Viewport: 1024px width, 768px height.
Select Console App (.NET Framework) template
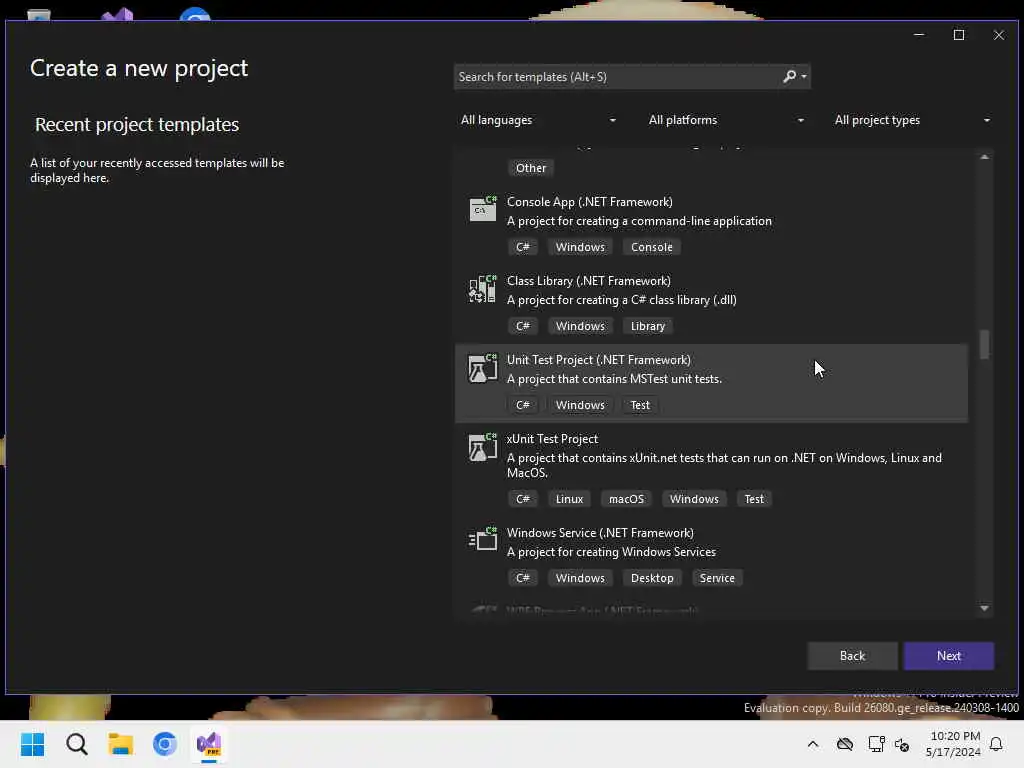(711, 225)
